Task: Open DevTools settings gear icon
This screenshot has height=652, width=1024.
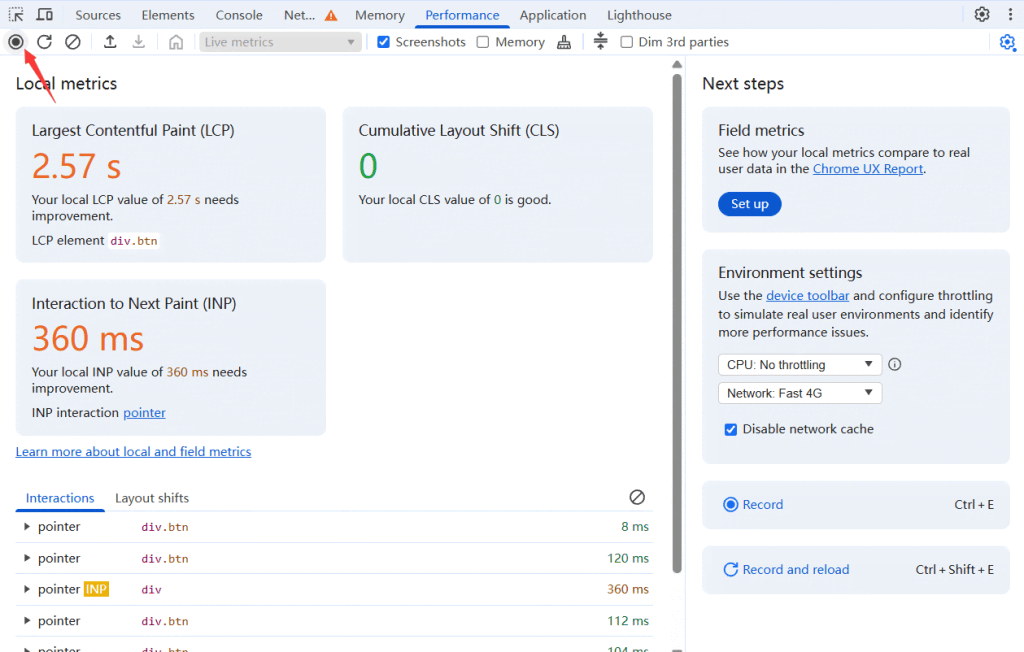Action: [982, 14]
